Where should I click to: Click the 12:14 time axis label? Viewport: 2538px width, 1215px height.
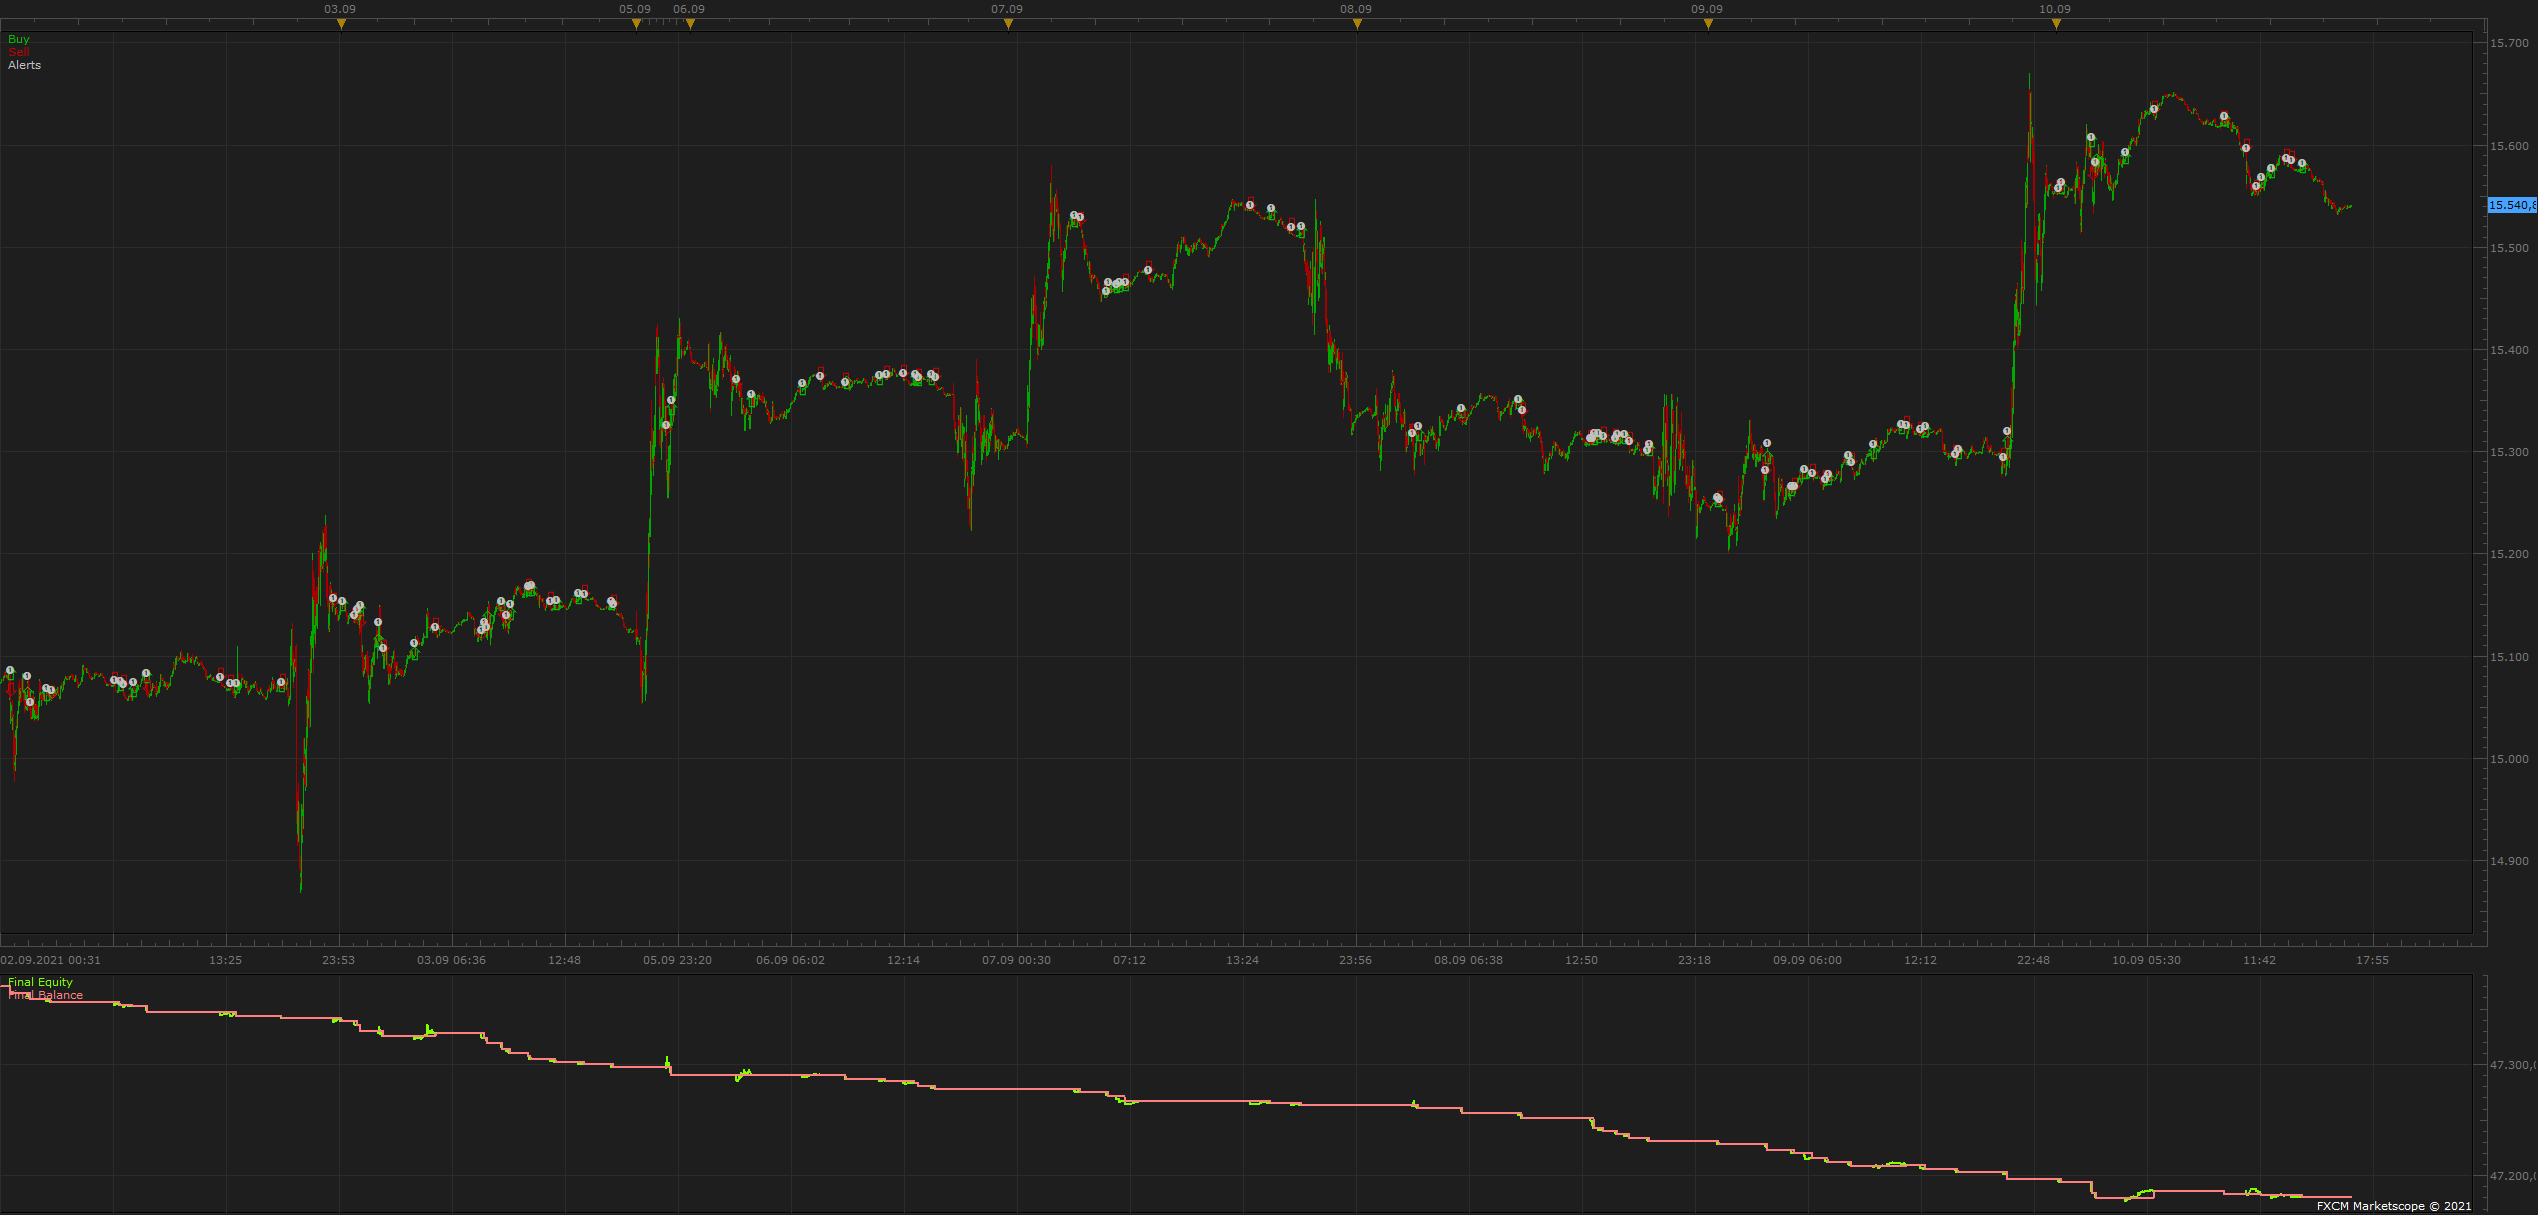(x=904, y=960)
